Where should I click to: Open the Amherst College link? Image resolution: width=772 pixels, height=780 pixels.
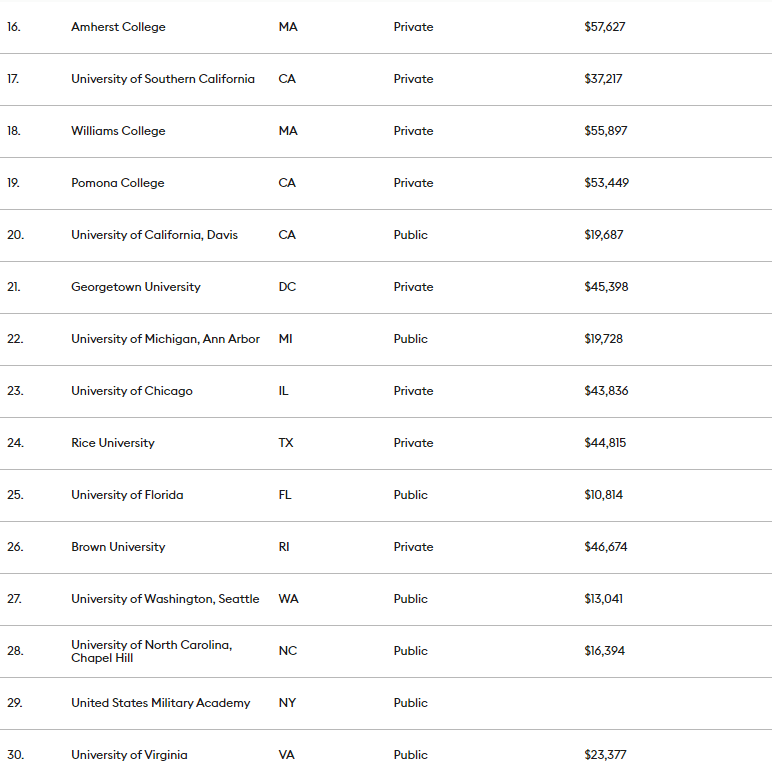[118, 27]
